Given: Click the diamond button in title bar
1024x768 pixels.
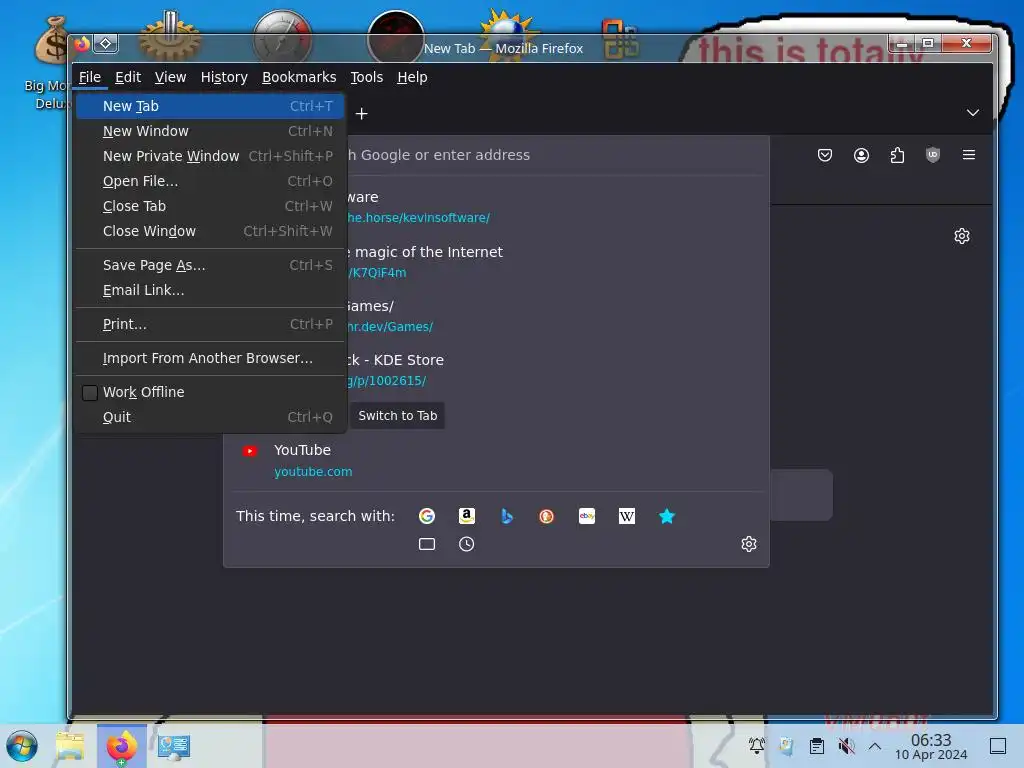Looking at the screenshot, I should pos(105,44).
